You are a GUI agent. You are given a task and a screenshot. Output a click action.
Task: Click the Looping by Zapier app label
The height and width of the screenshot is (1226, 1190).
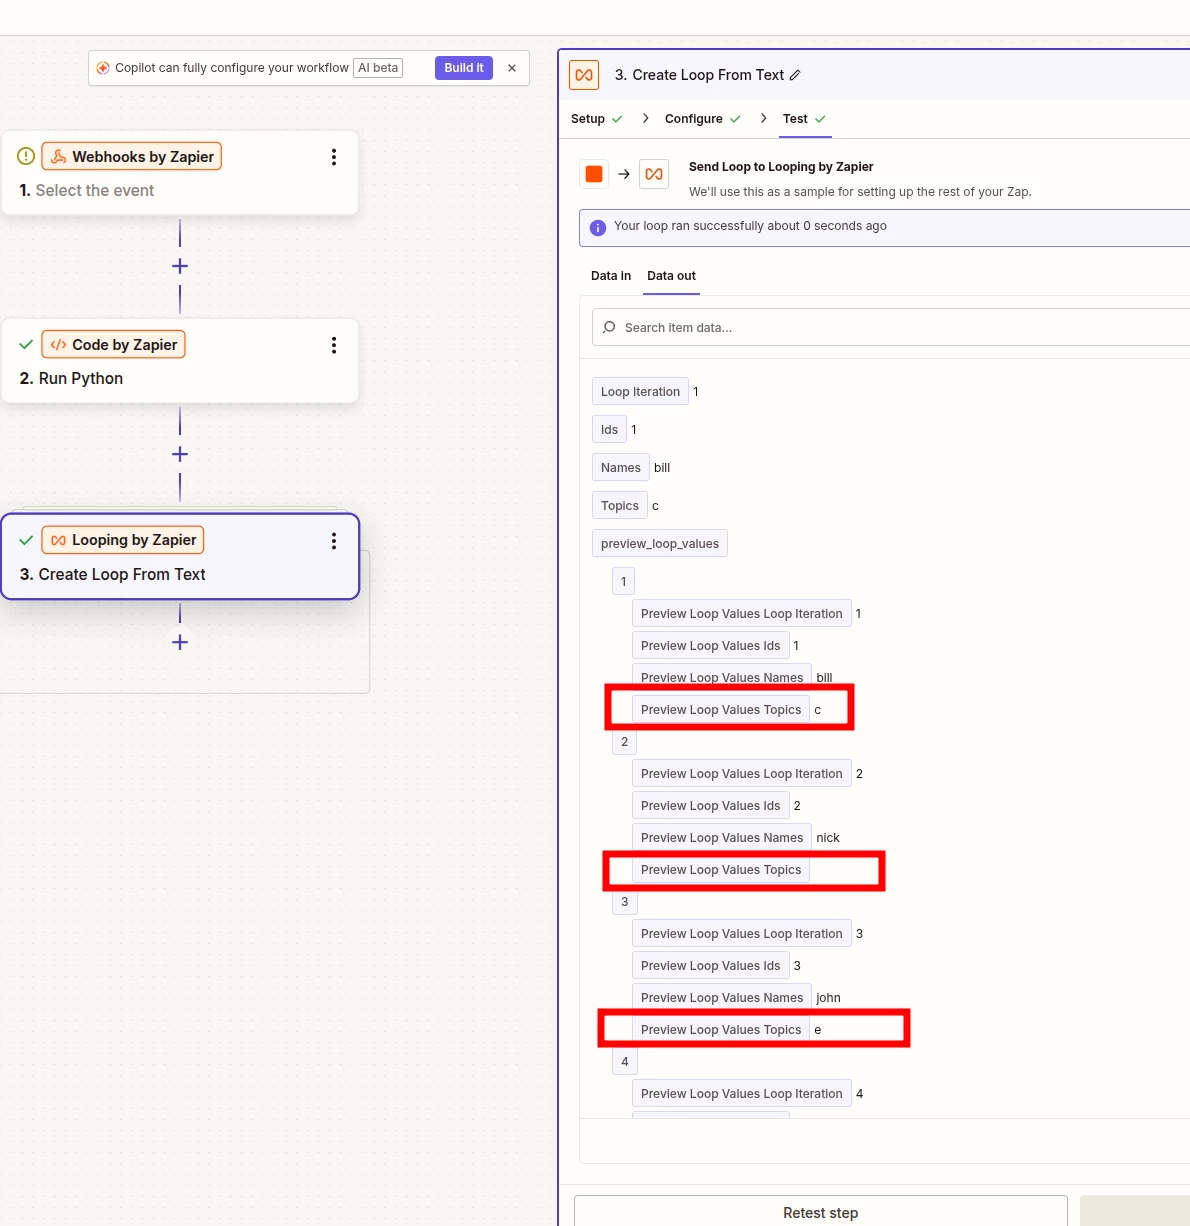(123, 540)
